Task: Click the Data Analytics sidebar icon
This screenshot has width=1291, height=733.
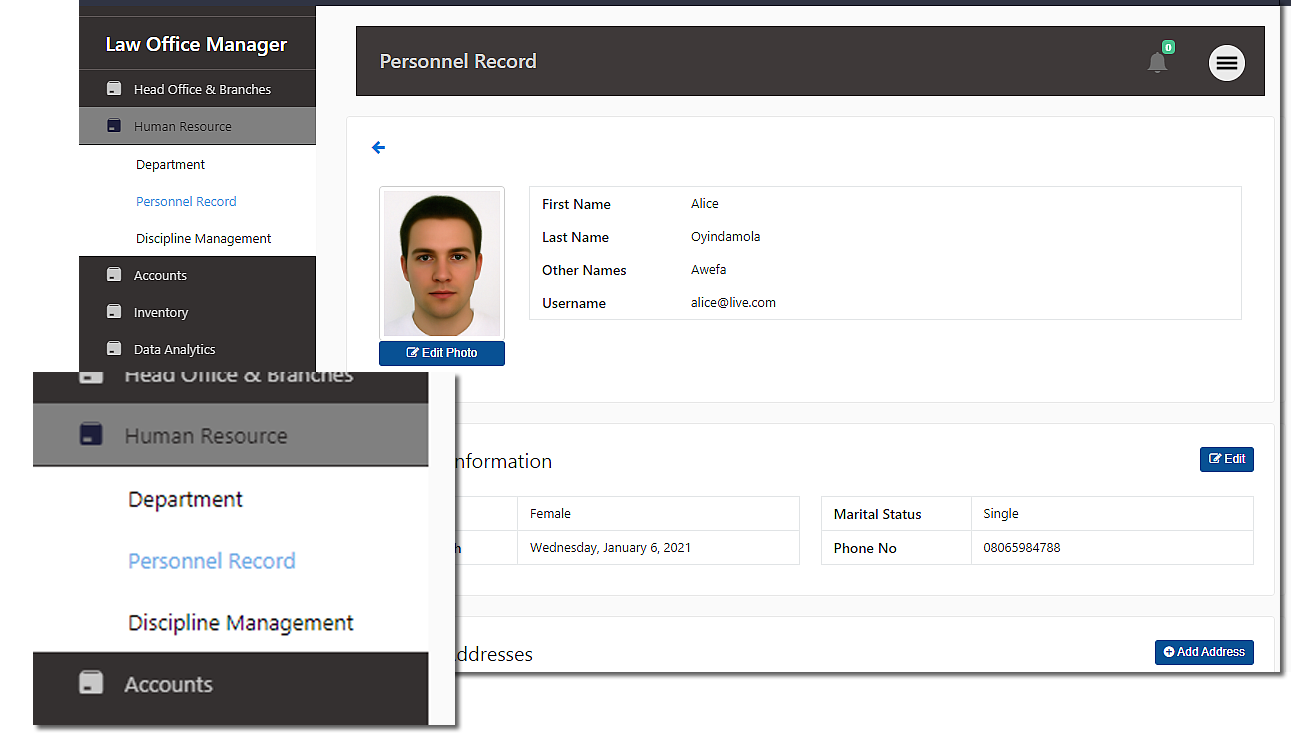Action: tap(114, 349)
